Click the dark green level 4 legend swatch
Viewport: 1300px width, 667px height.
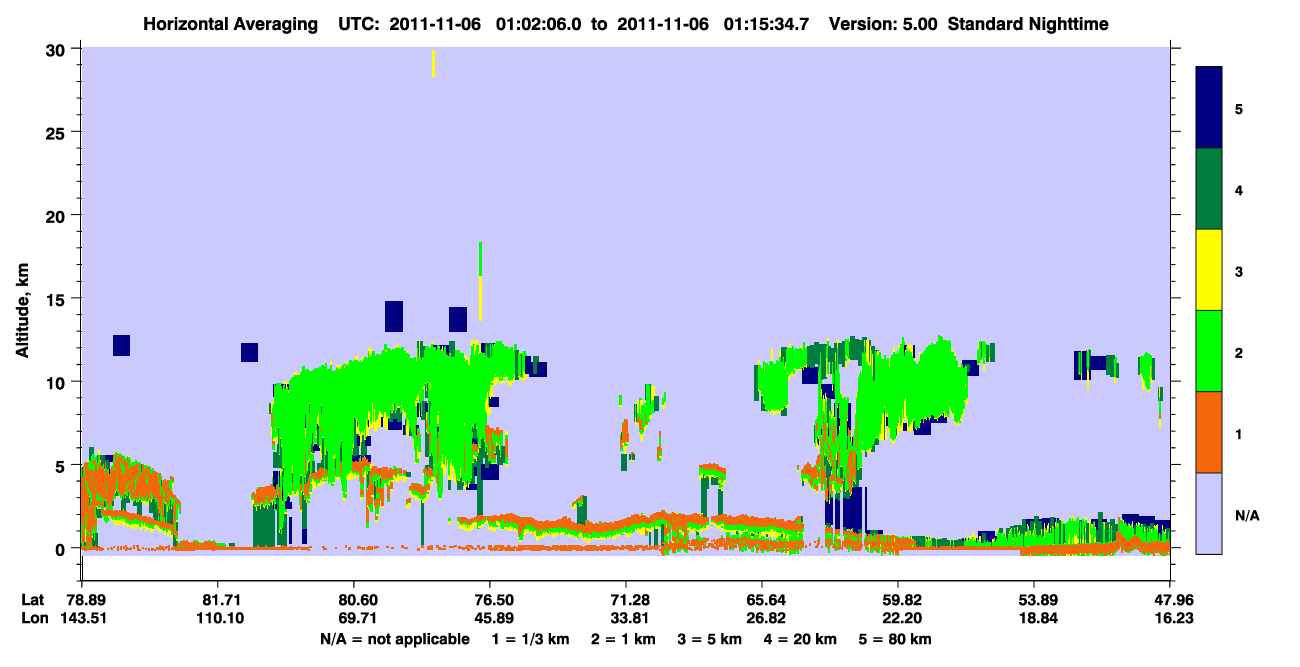coord(1209,189)
